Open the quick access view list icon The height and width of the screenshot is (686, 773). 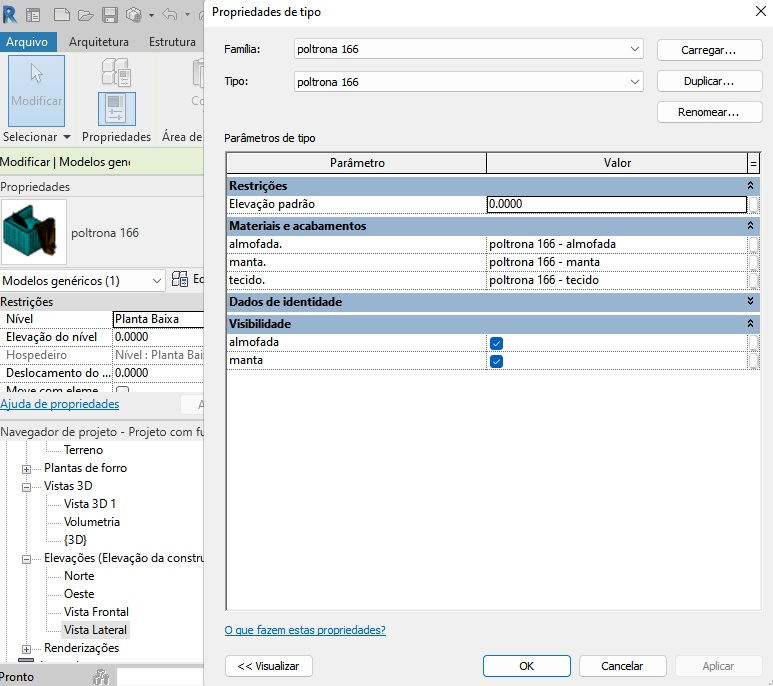click(x=33, y=15)
